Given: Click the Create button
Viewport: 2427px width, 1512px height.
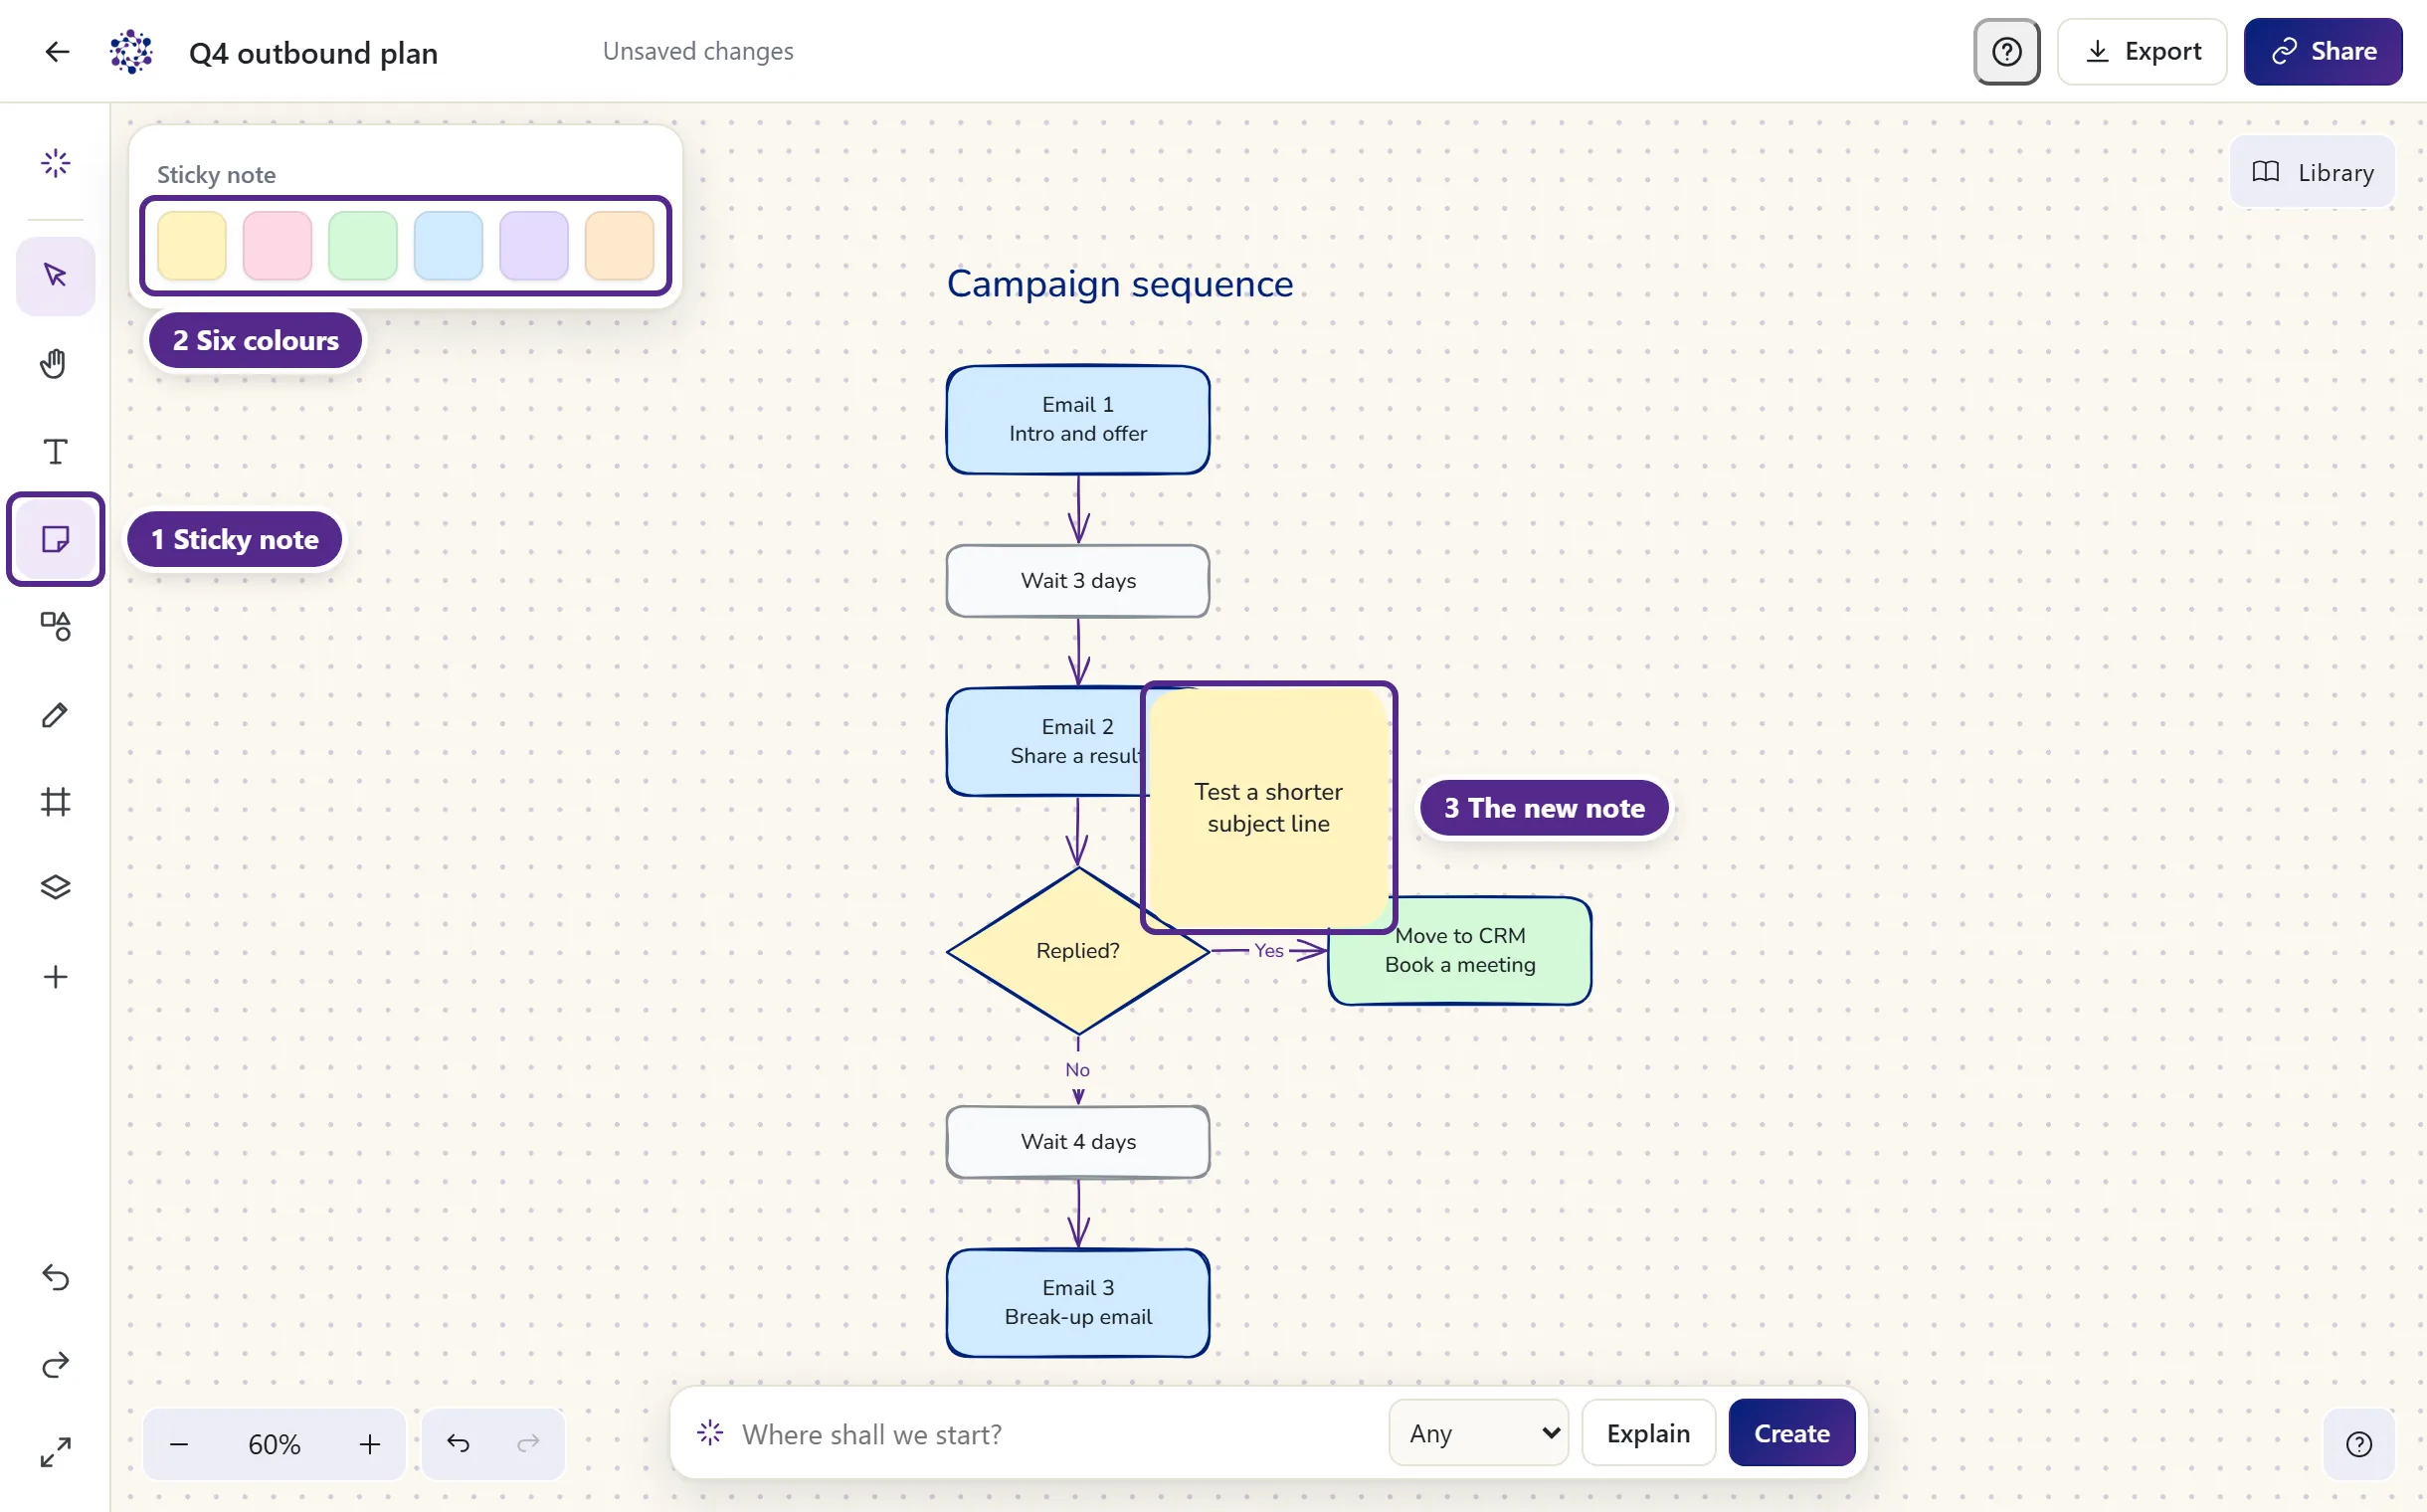Looking at the screenshot, I should [1792, 1433].
